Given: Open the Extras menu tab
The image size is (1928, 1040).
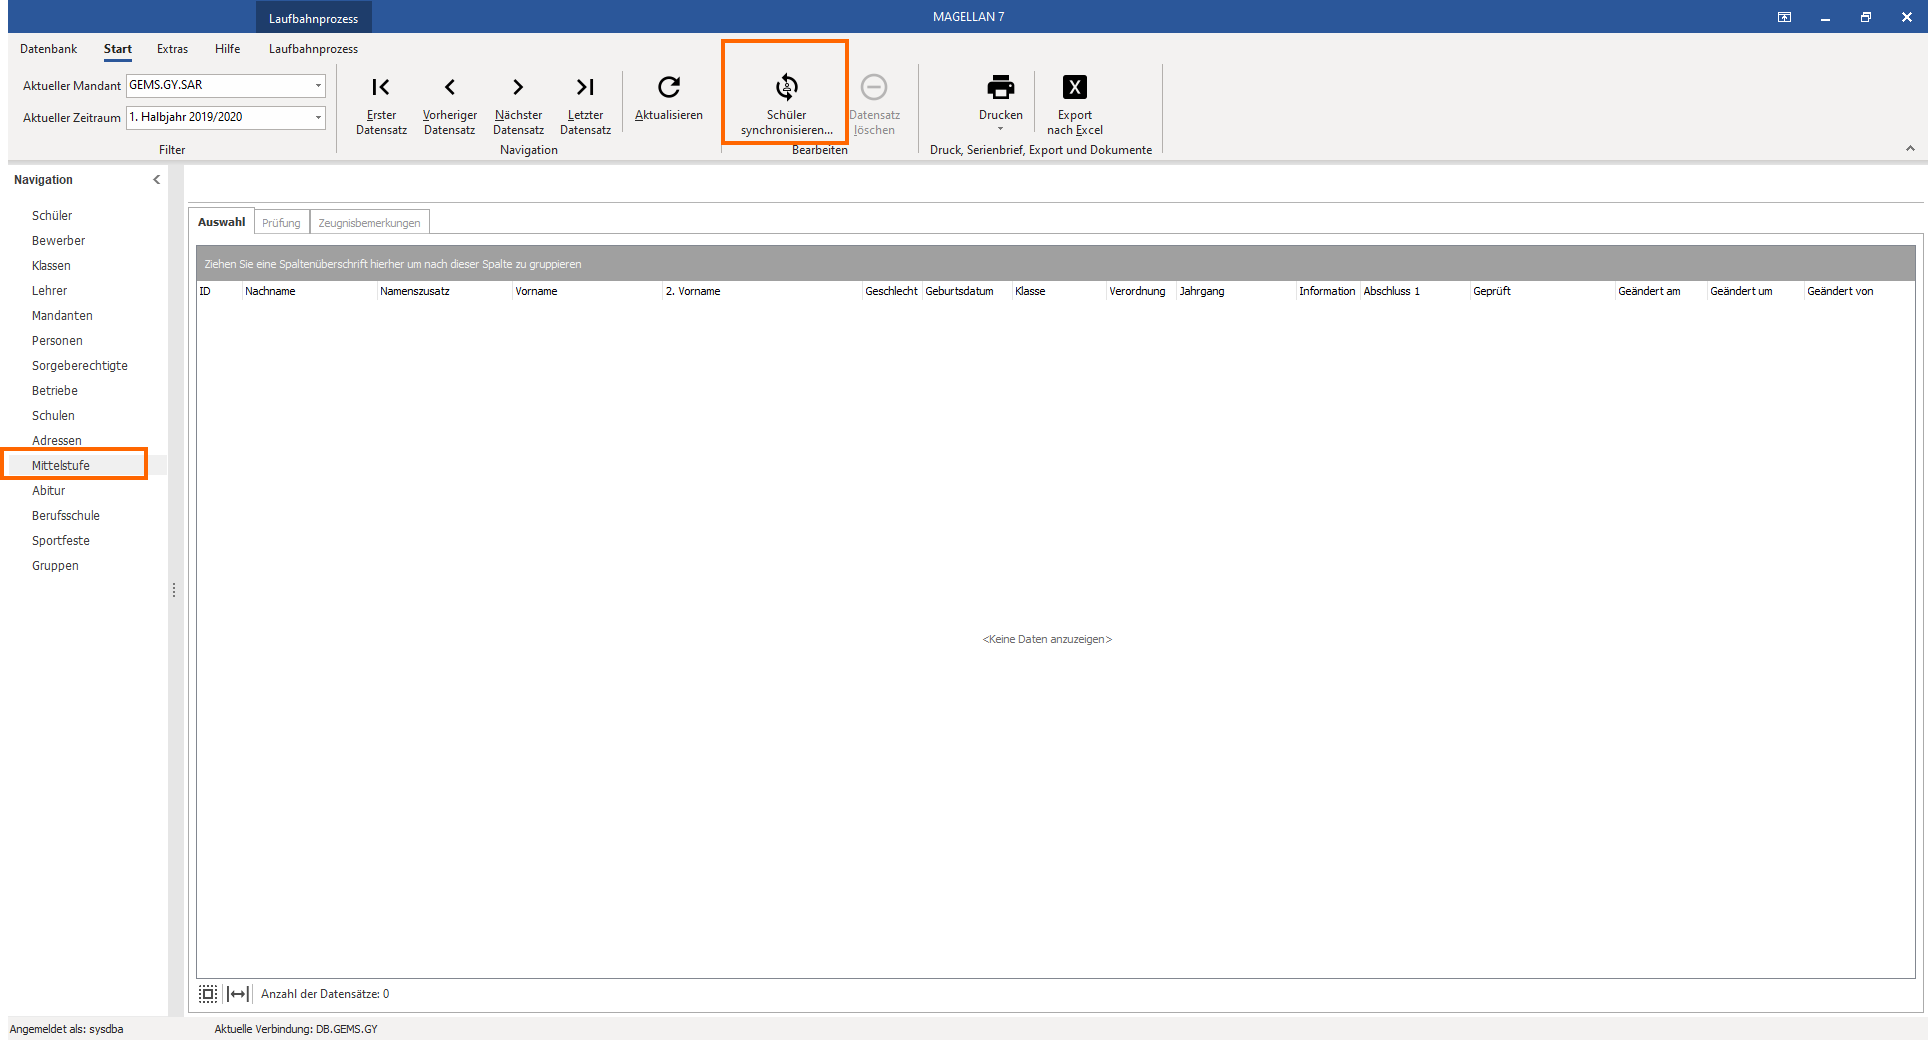Looking at the screenshot, I should point(172,49).
